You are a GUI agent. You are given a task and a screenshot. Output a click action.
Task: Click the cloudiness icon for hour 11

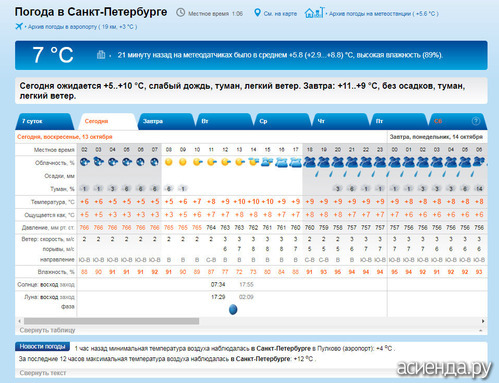(211, 162)
